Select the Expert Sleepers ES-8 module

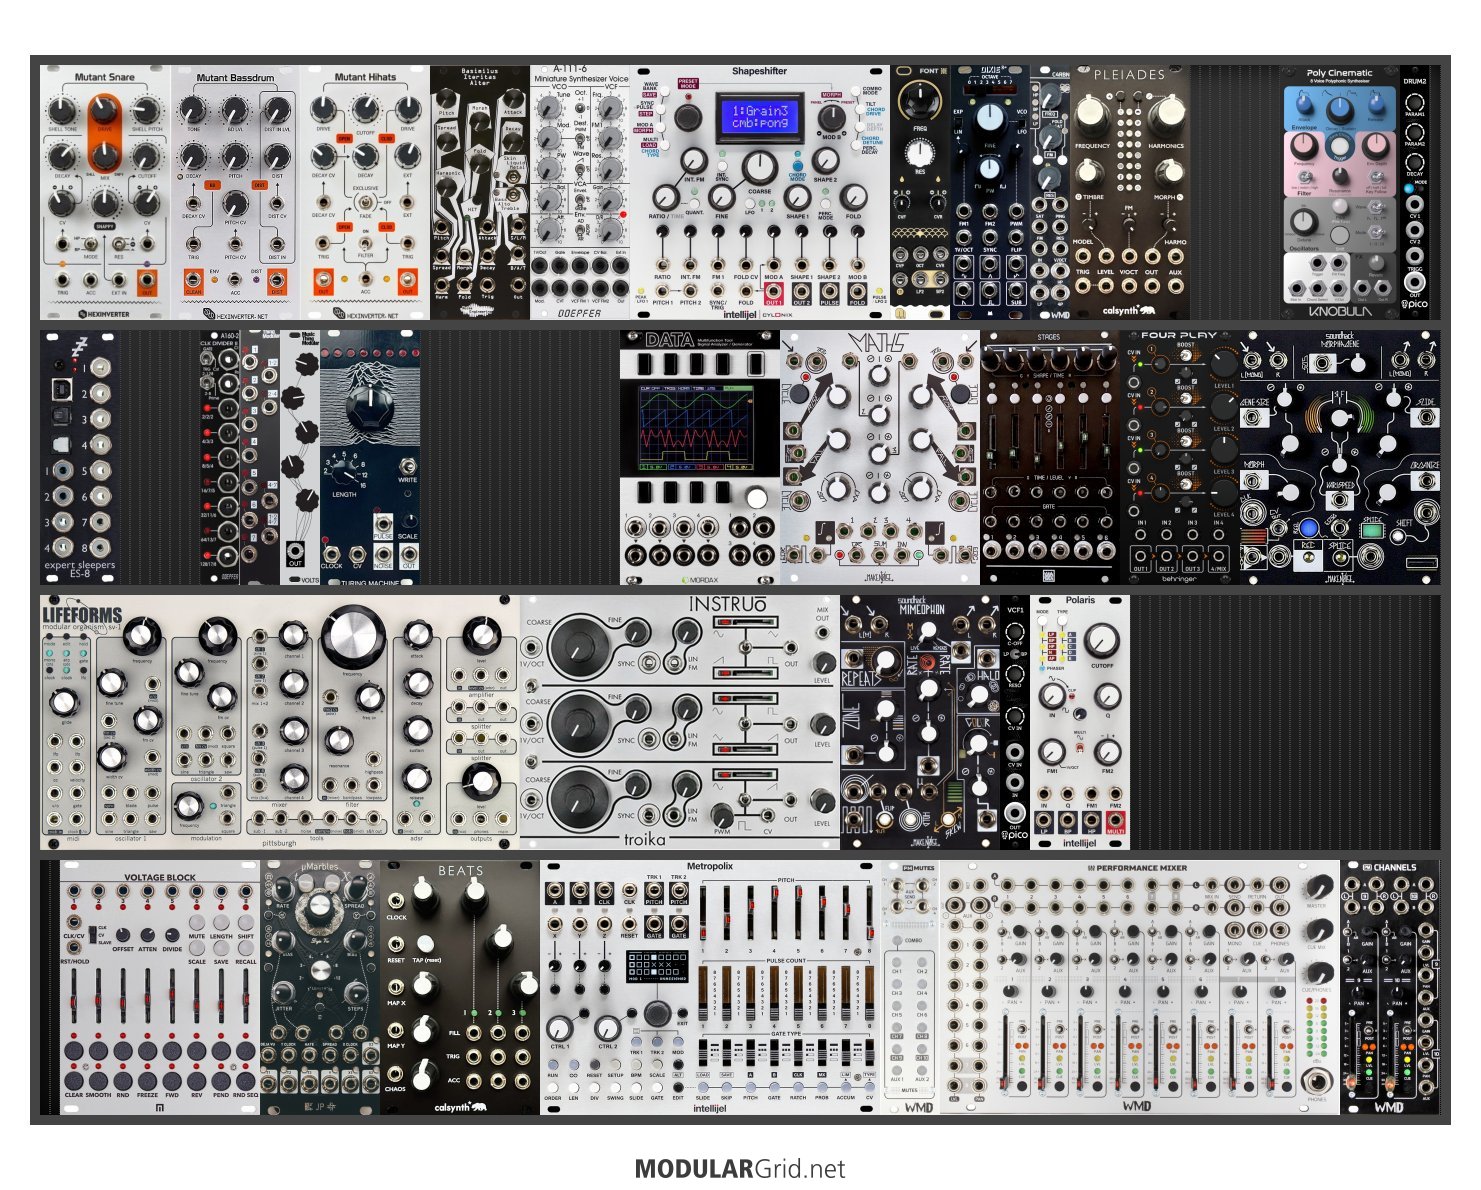pyautogui.click(x=80, y=457)
